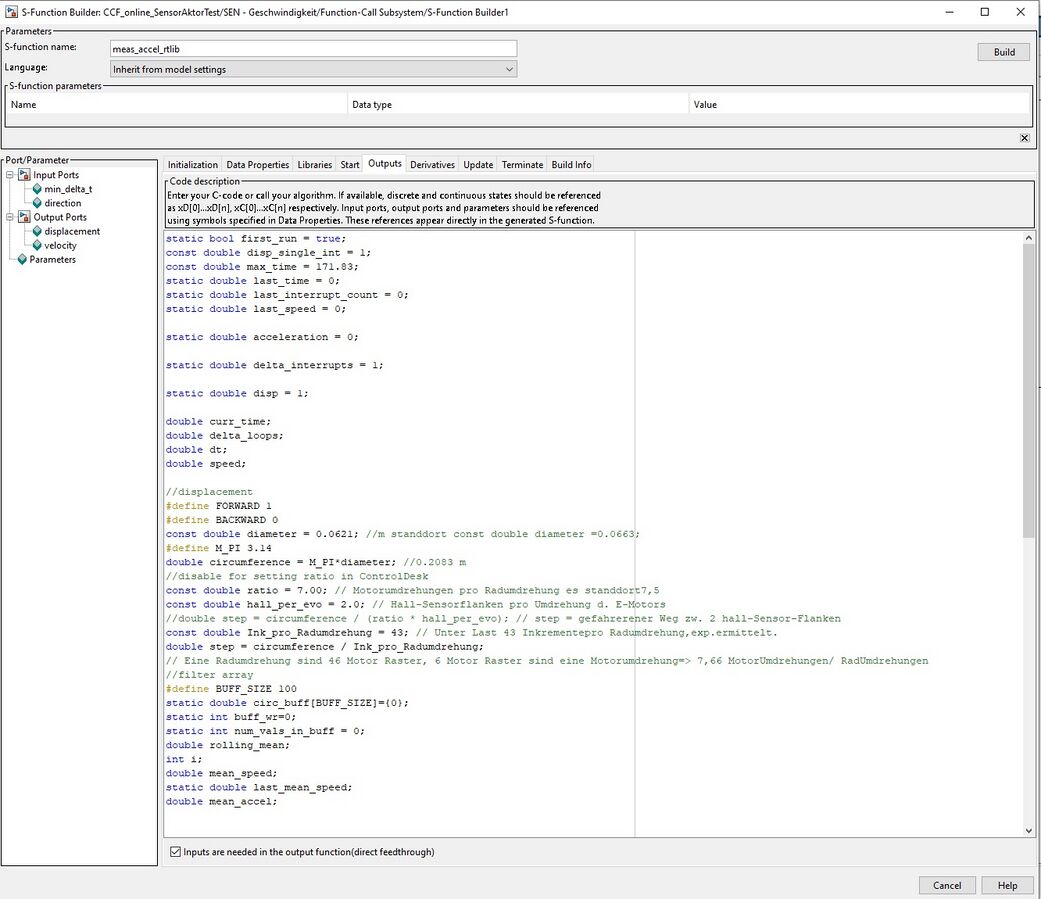
Task: Click the S-function name input field
Action: 313,48
